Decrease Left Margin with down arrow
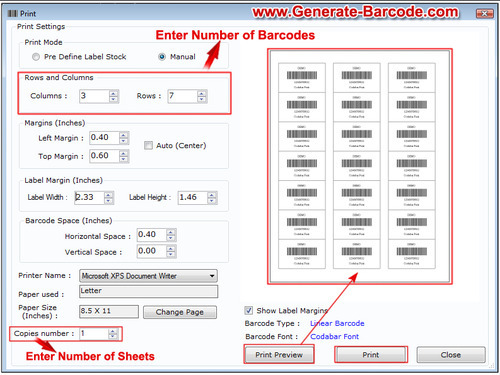The image size is (500, 375). pos(124,141)
